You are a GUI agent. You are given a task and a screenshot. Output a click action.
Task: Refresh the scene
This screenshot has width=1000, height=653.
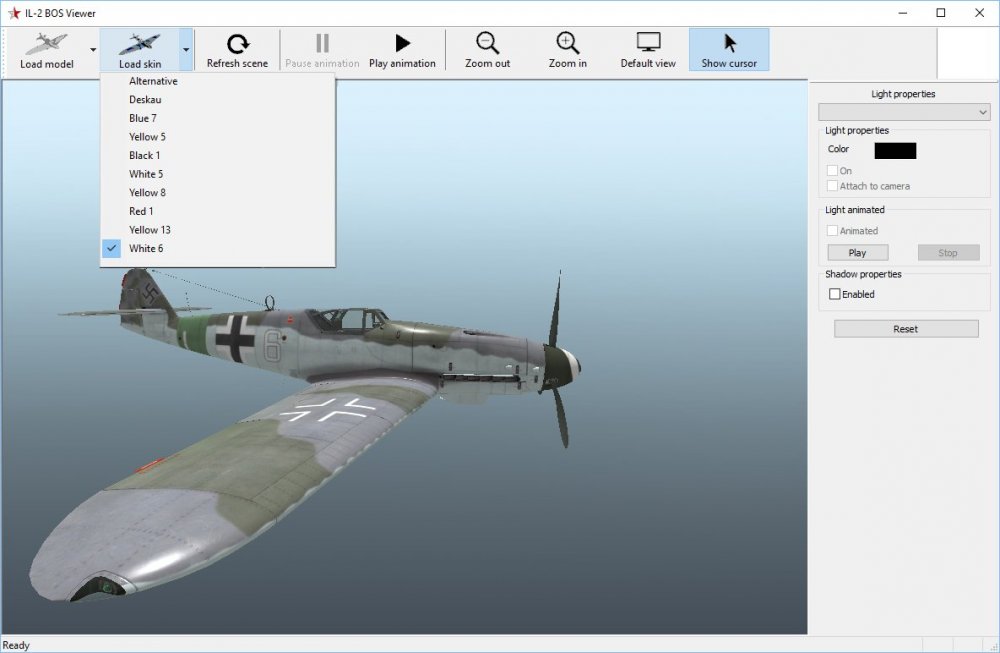point(237,49)
